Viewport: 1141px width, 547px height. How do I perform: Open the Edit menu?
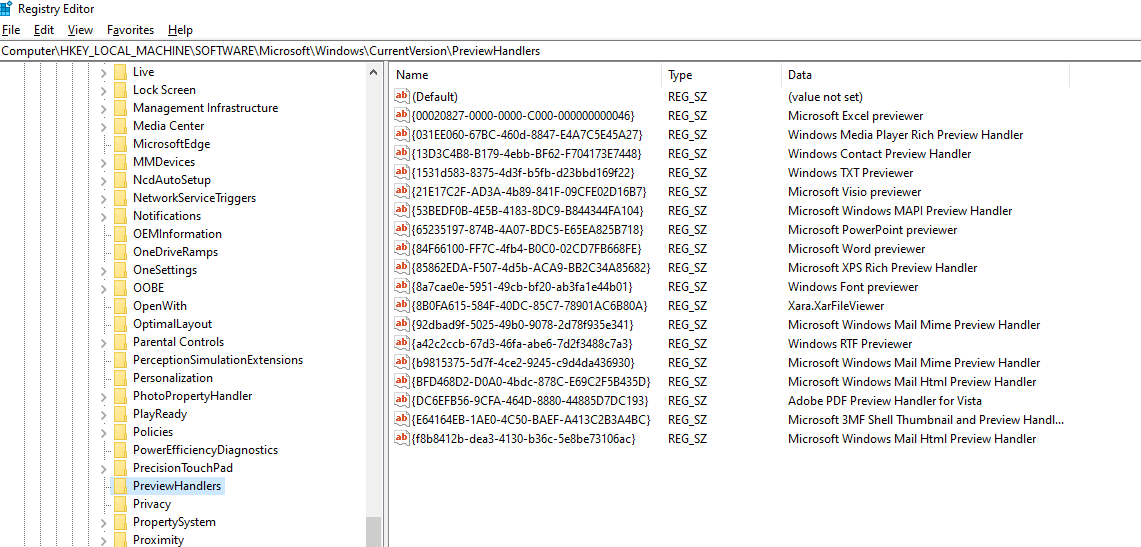click(x=44, y=30)
